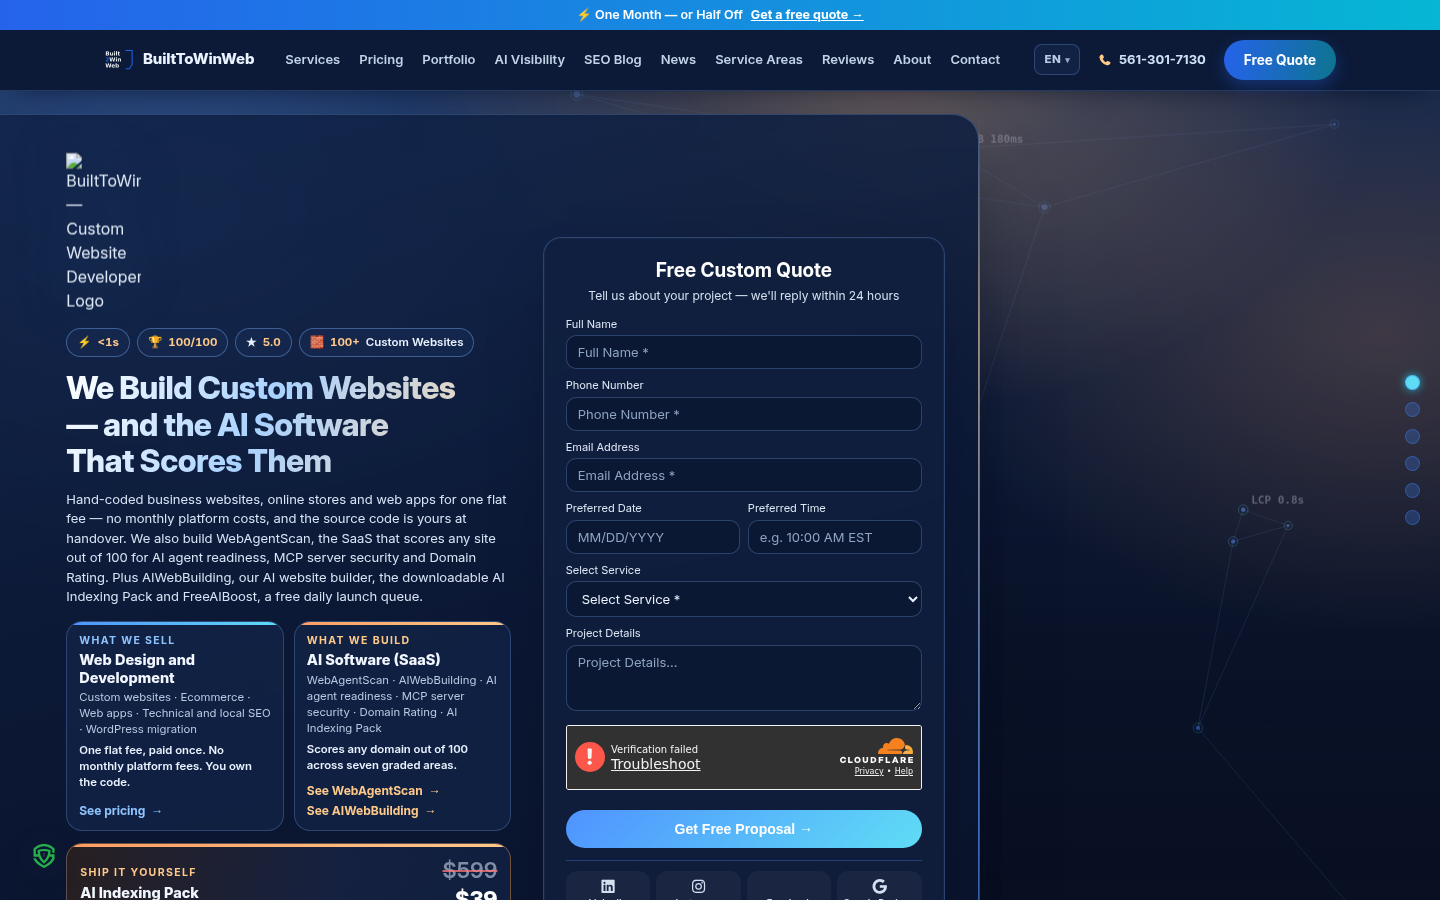Open the Services menu item
Image resolution: width=1440 pixels, height=900 pixels.
tap(313, 60)
